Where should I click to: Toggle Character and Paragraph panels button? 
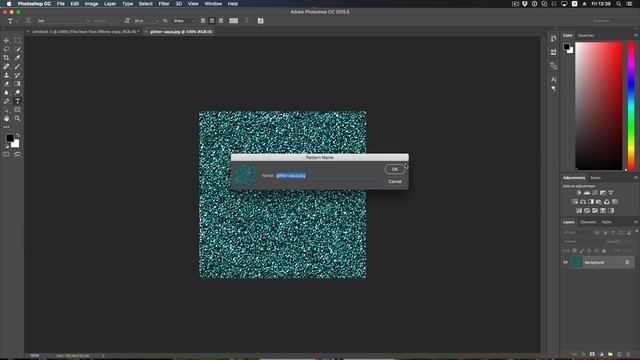[x=260, y=21]
